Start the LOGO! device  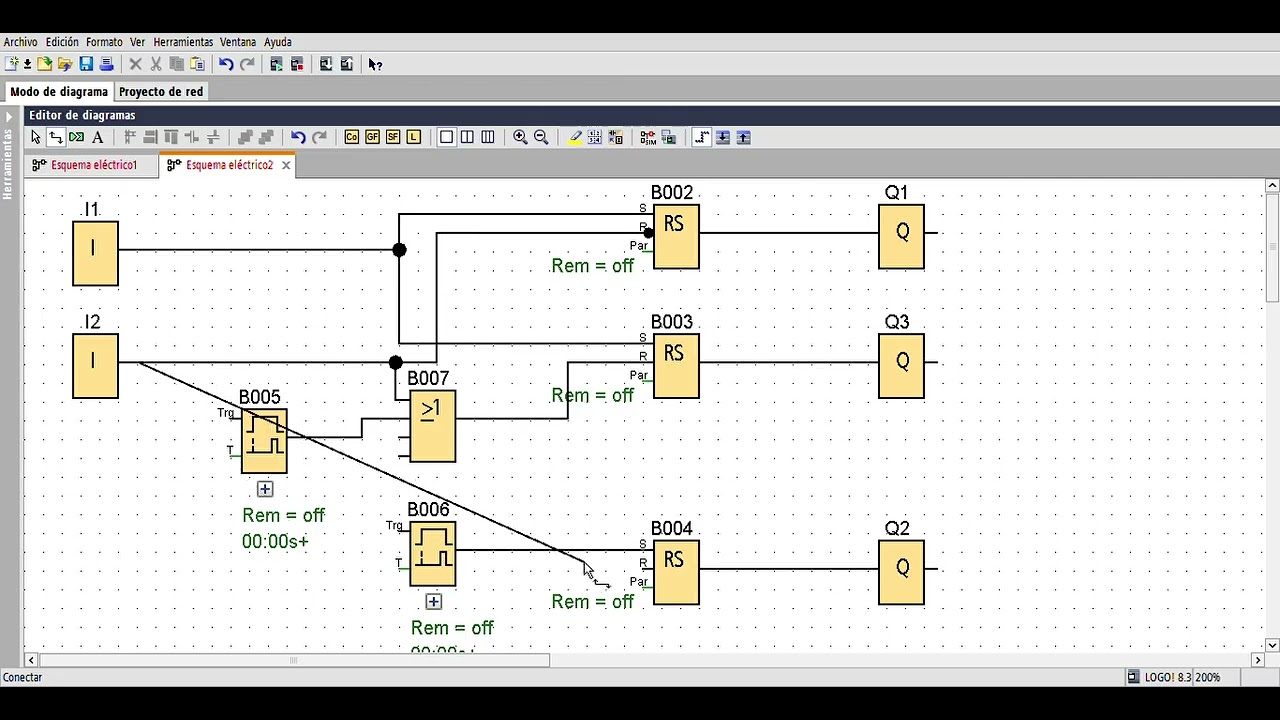276,64
